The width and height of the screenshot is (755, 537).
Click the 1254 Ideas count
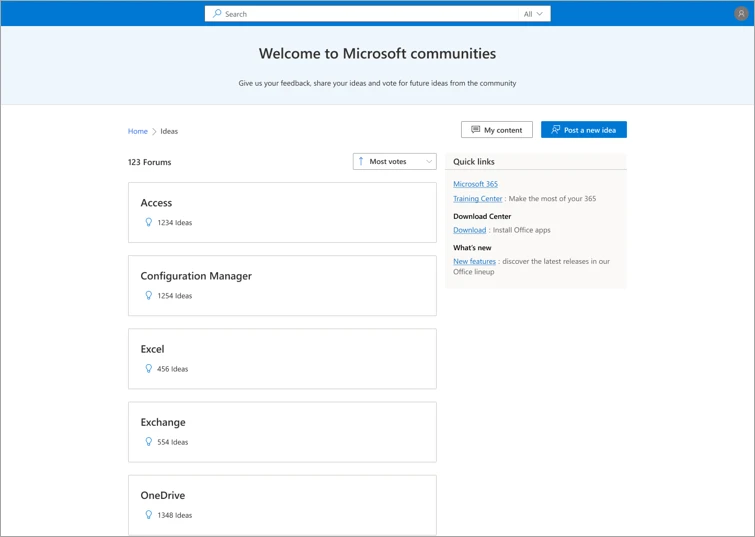pos(175,296)
